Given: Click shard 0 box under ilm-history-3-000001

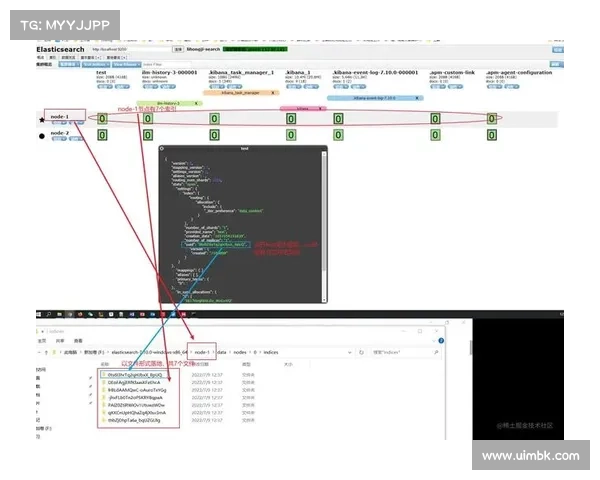Looking at the screenshot, I should (147, 119).
